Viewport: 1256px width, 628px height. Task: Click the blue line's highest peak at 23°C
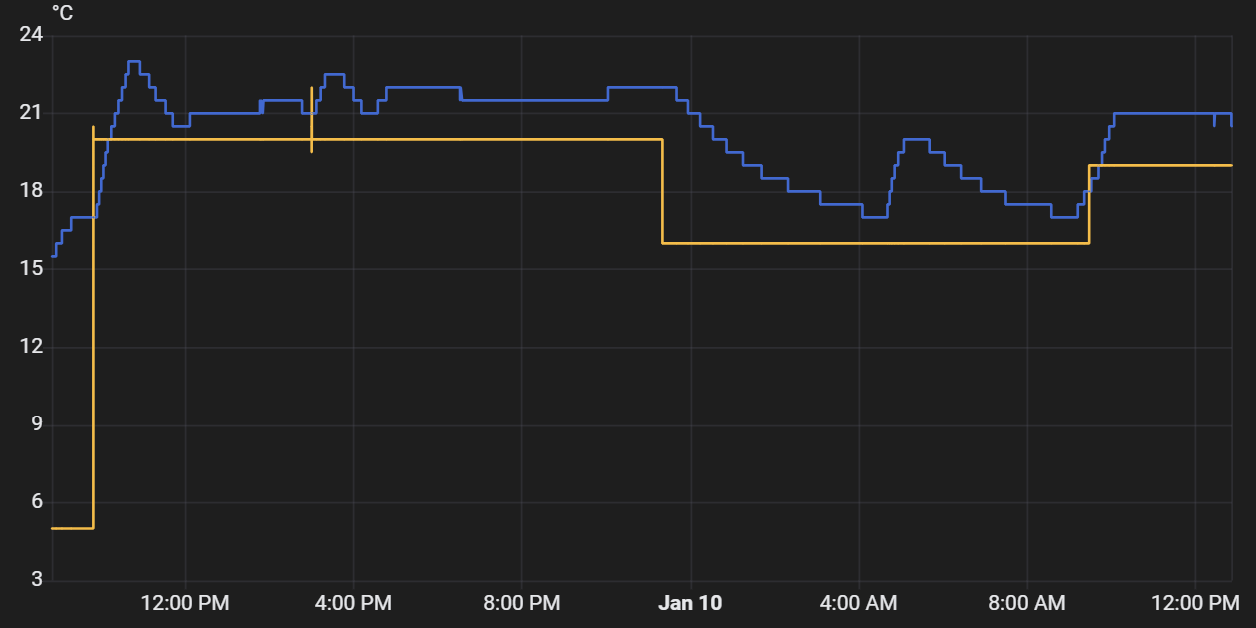(133, 62)
